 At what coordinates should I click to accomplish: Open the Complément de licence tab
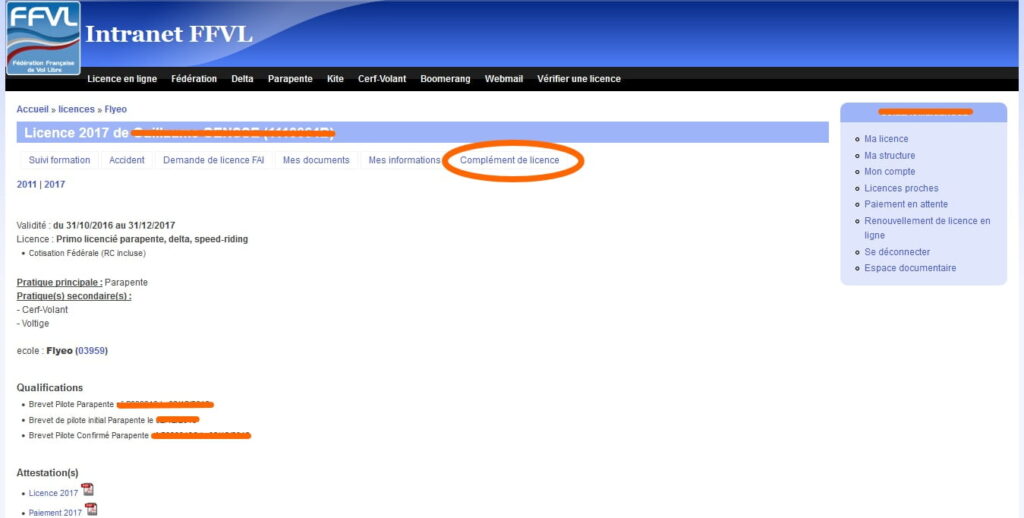click(x=509, y=160)
